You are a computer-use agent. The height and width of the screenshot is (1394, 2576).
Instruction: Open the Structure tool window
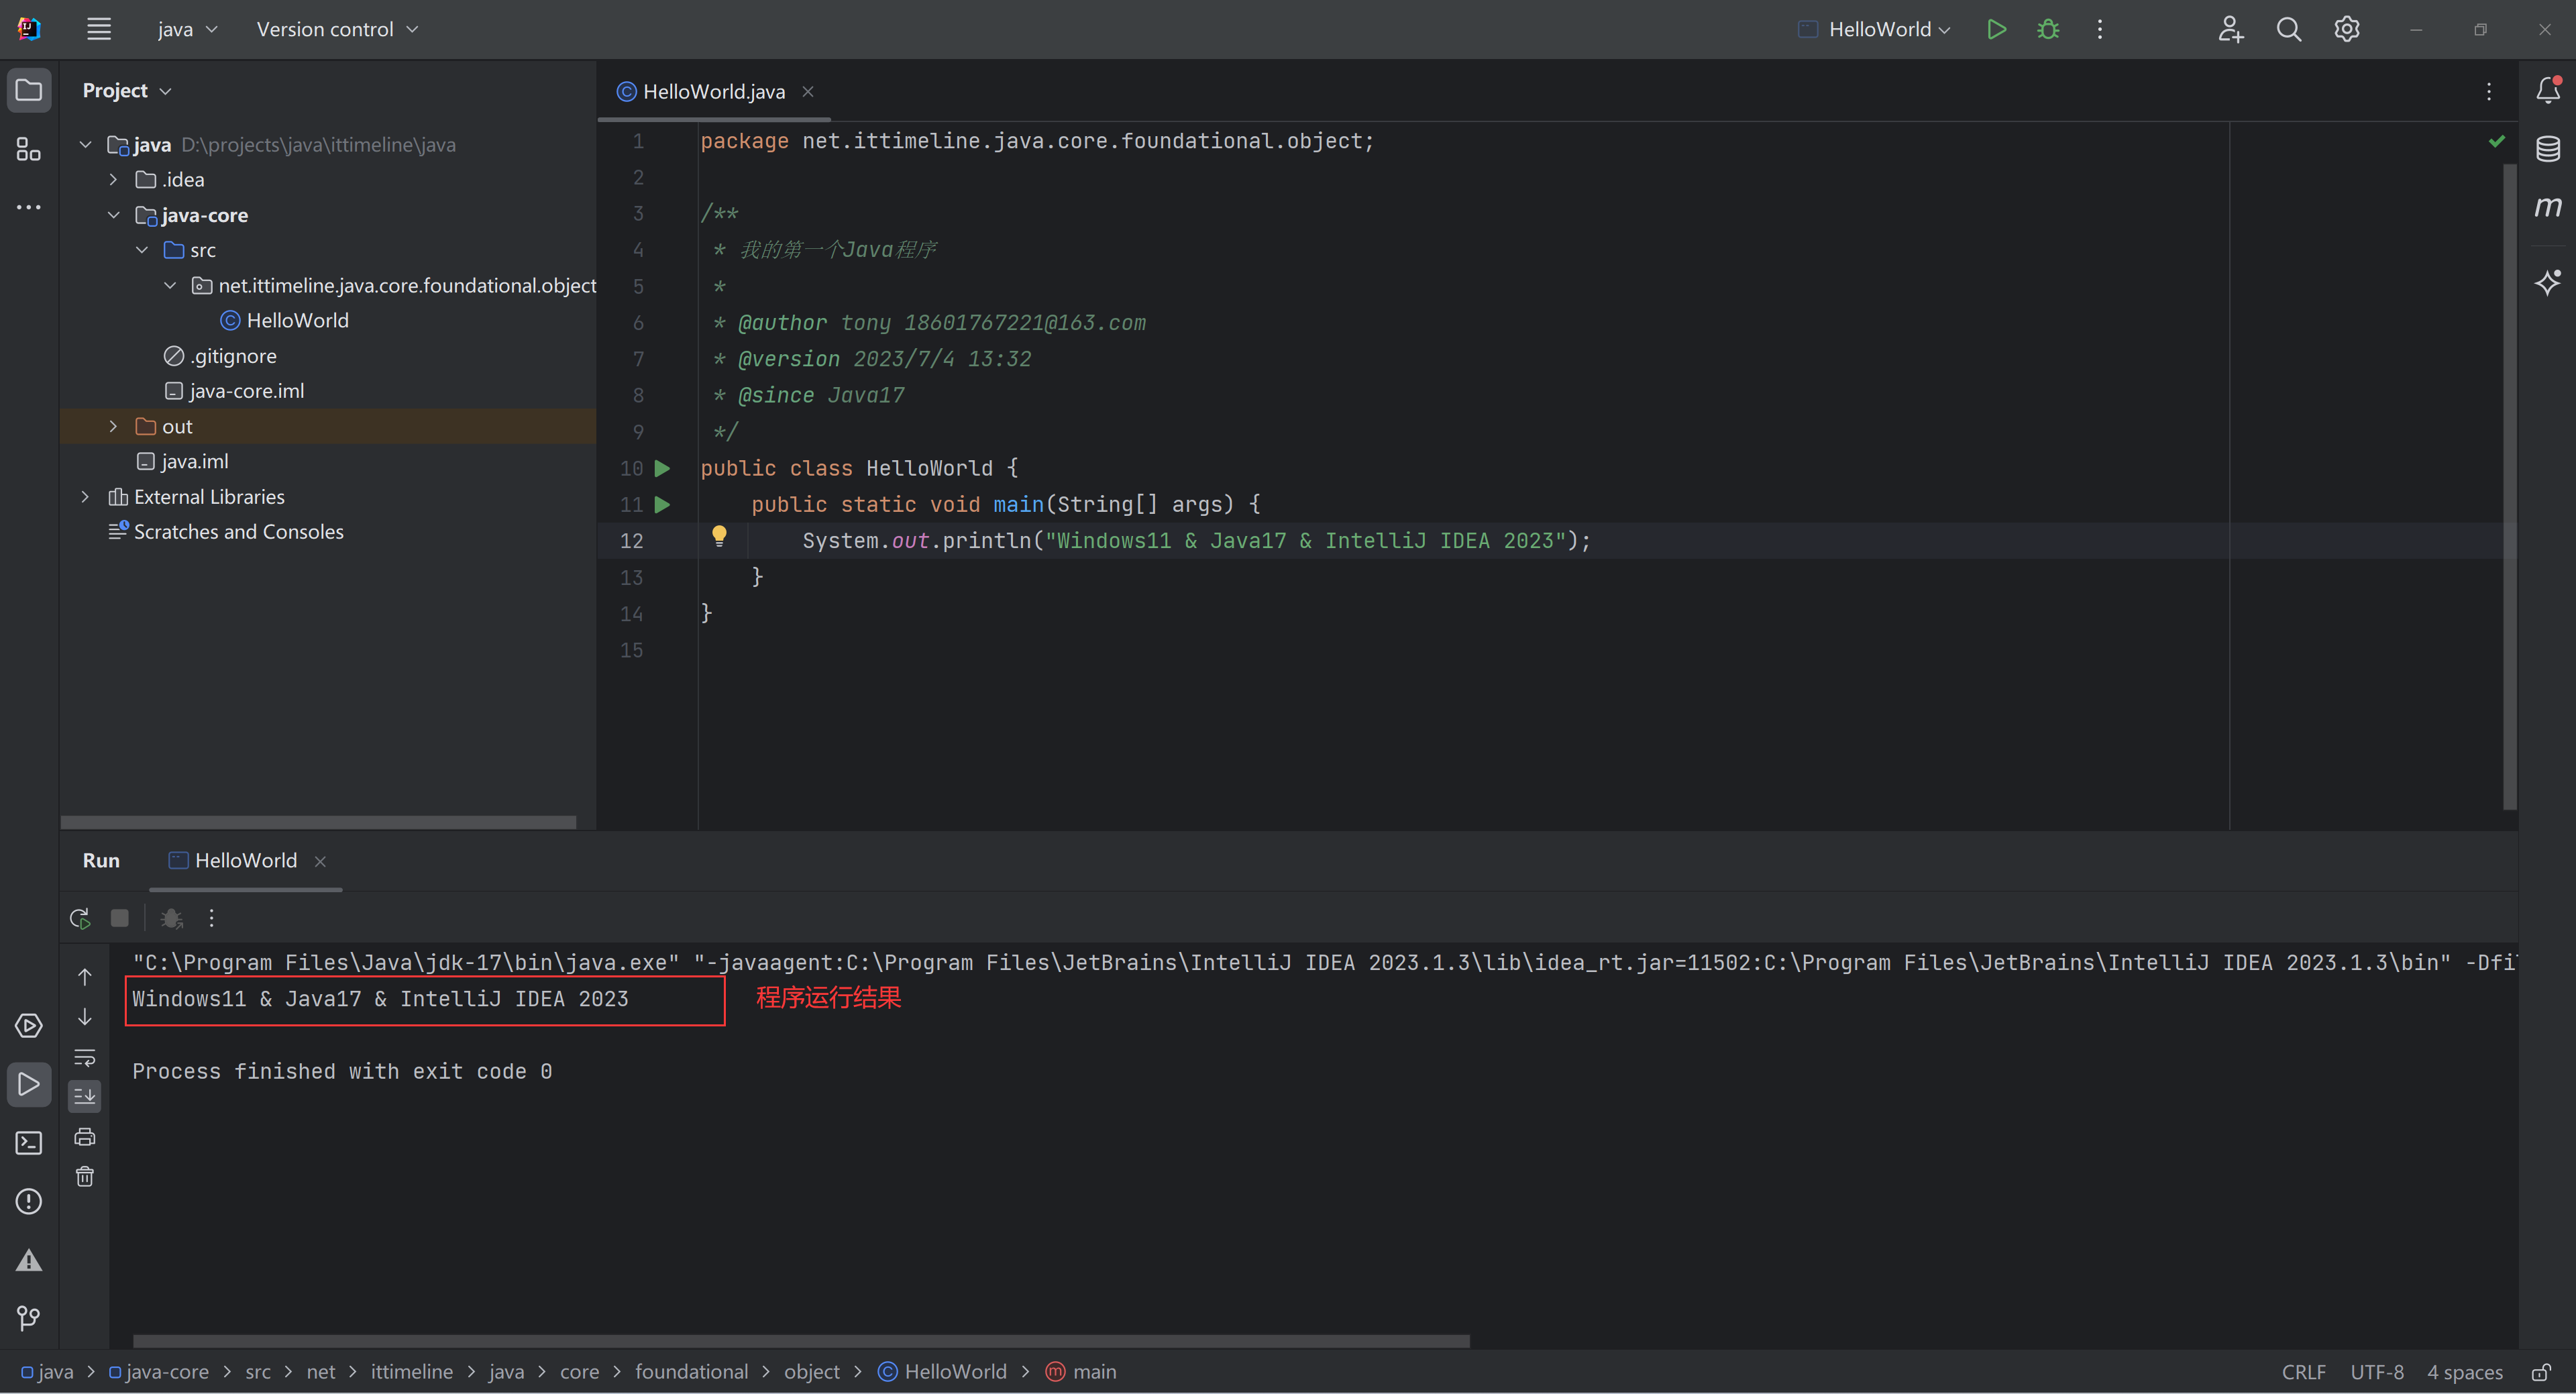(29, 149)
